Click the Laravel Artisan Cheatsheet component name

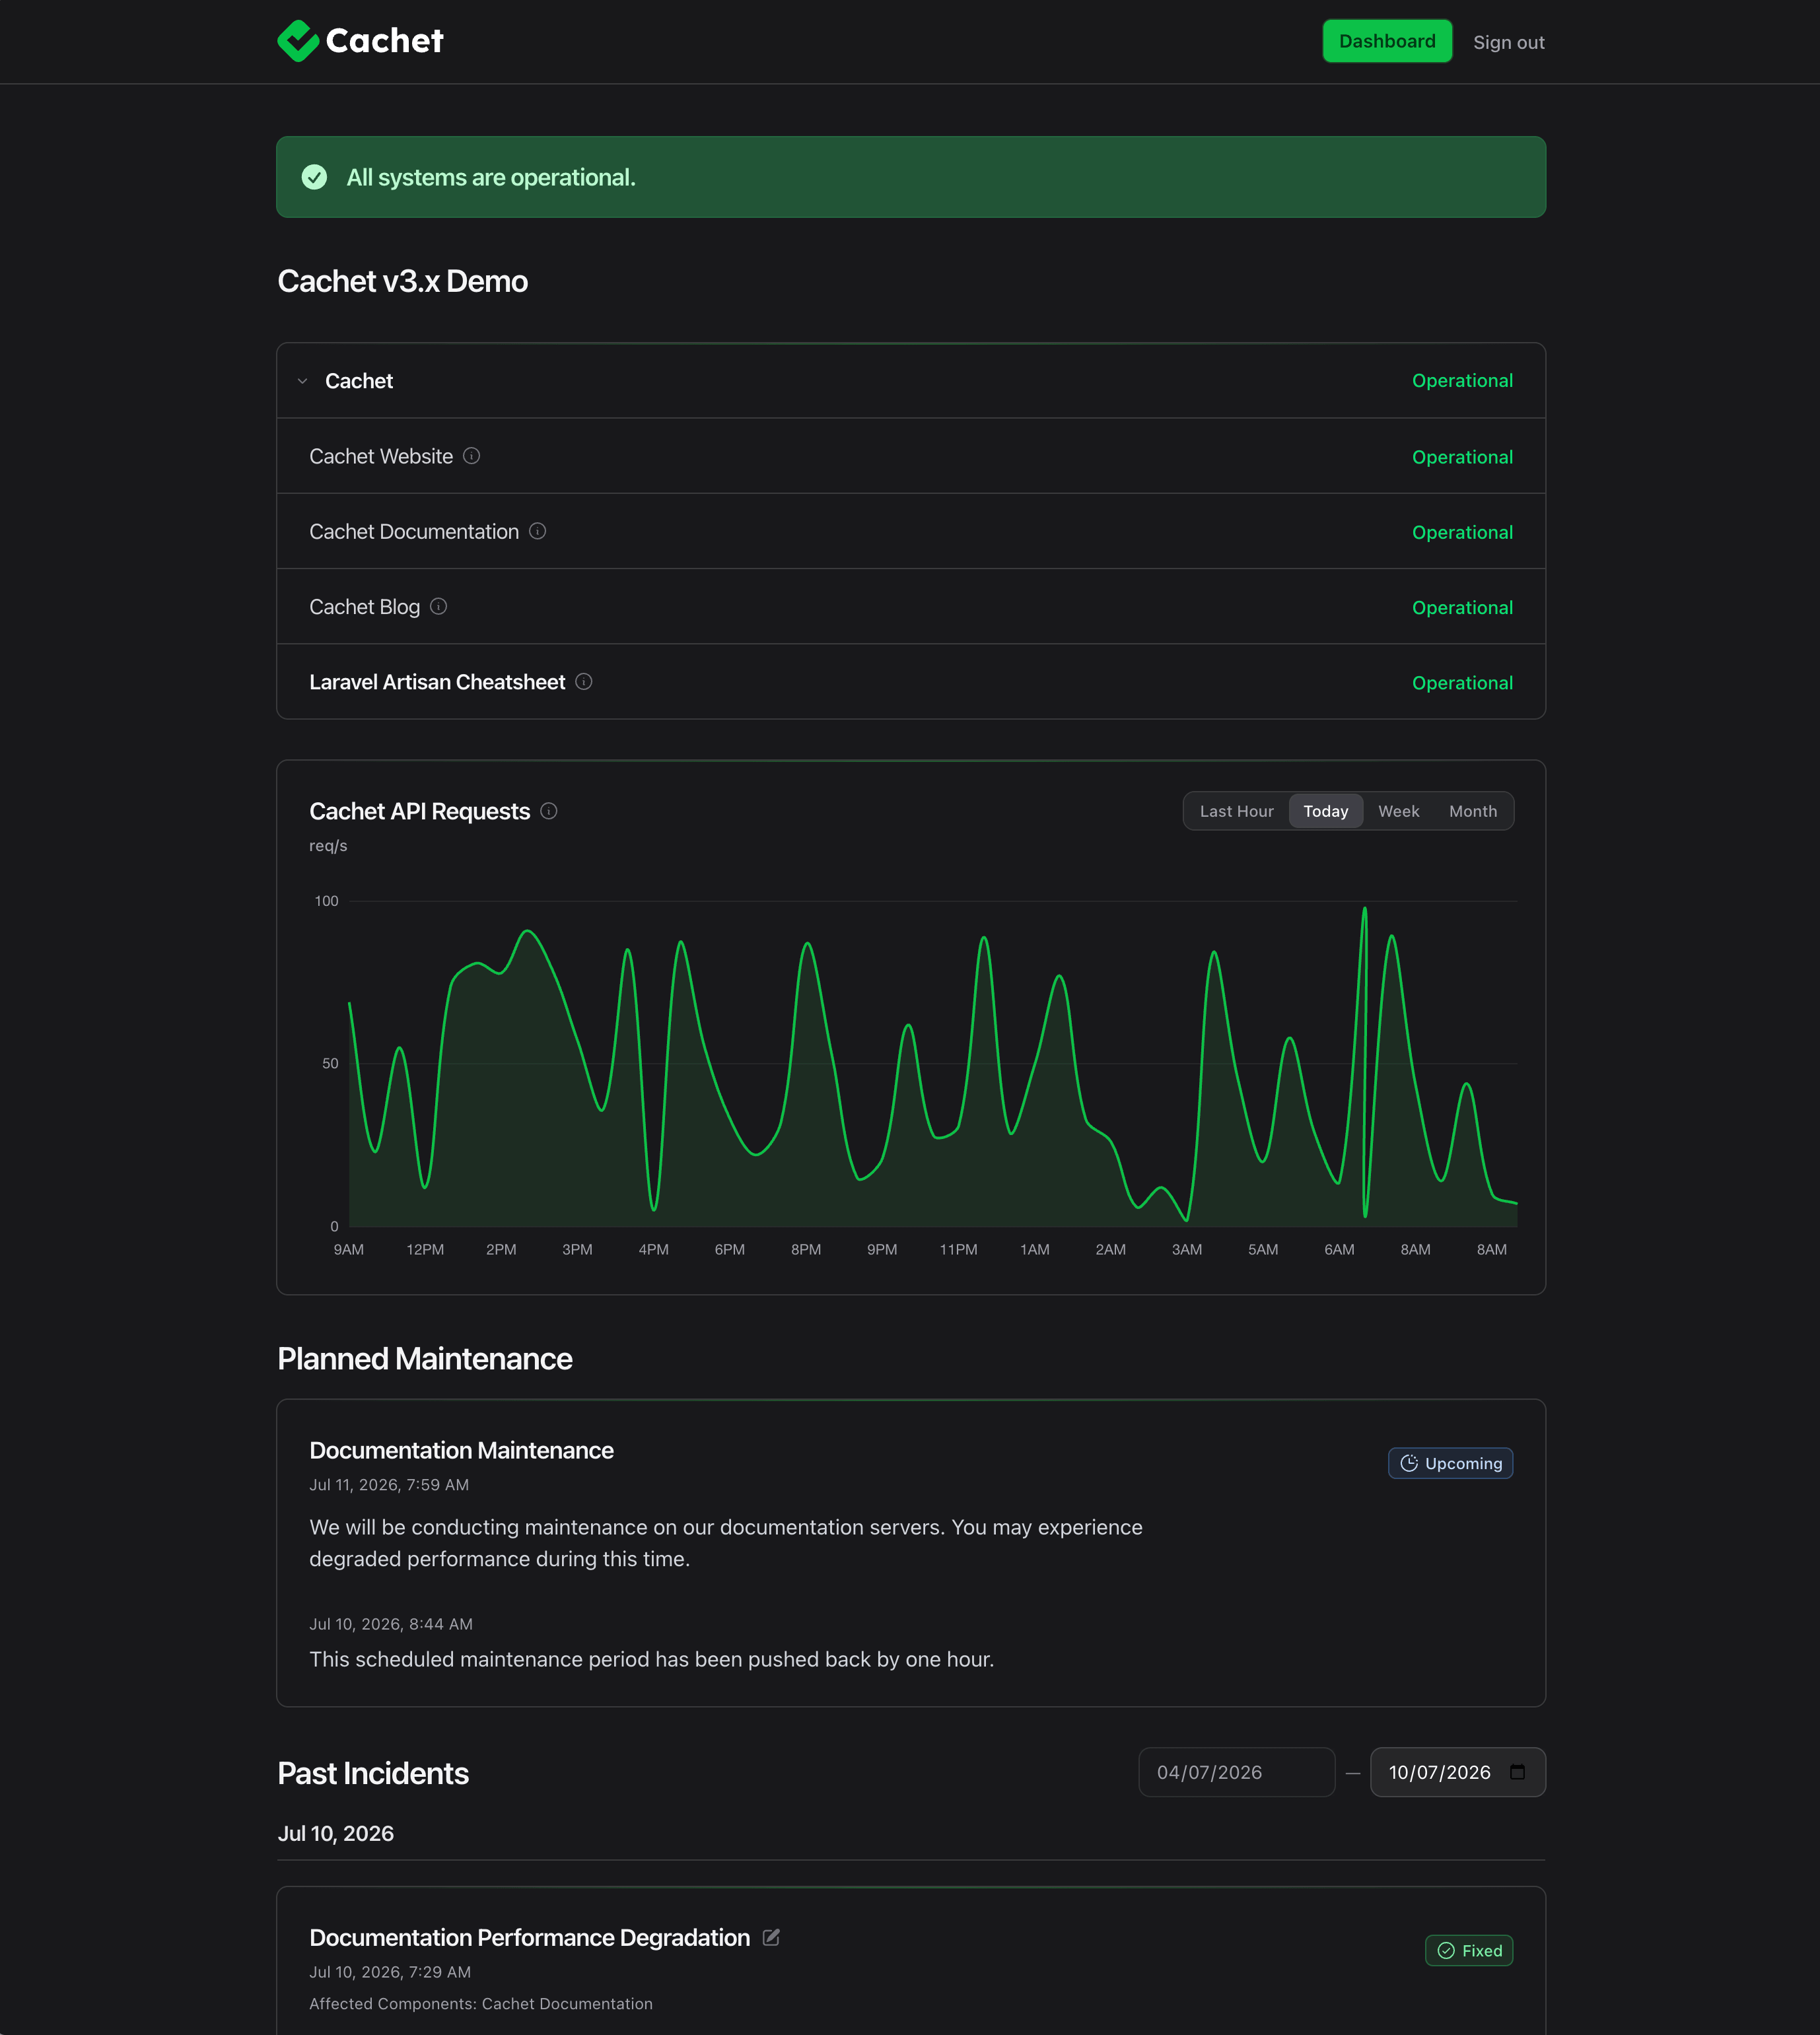[437, 682]
